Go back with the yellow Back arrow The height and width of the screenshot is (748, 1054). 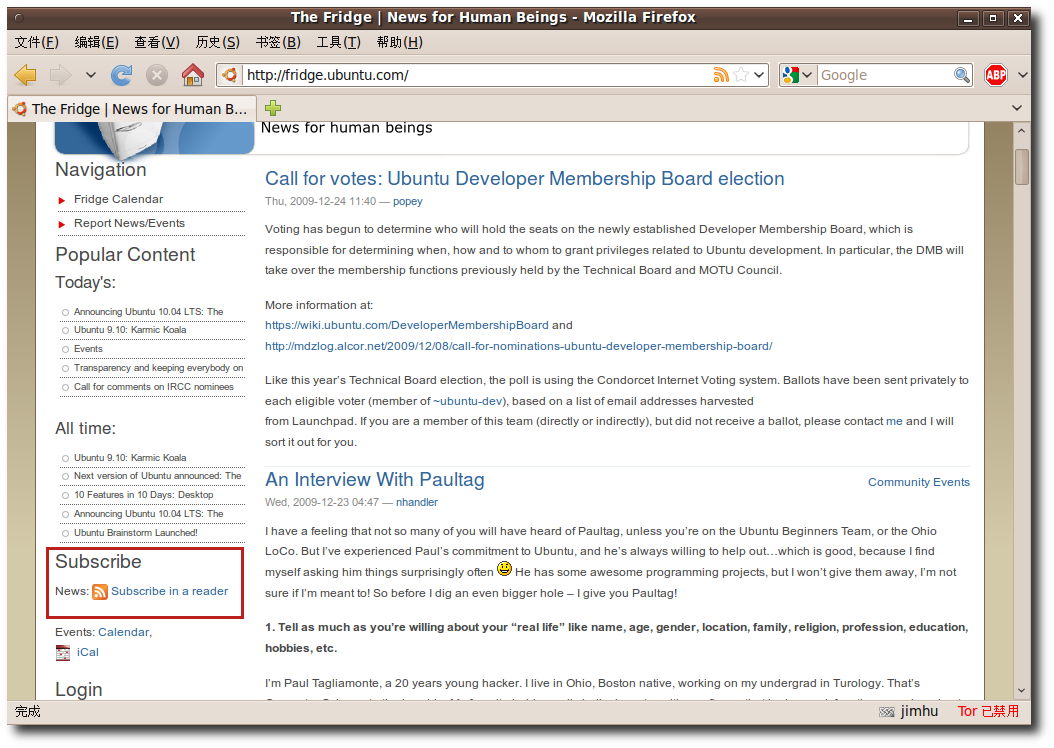(x=26, y=75)
